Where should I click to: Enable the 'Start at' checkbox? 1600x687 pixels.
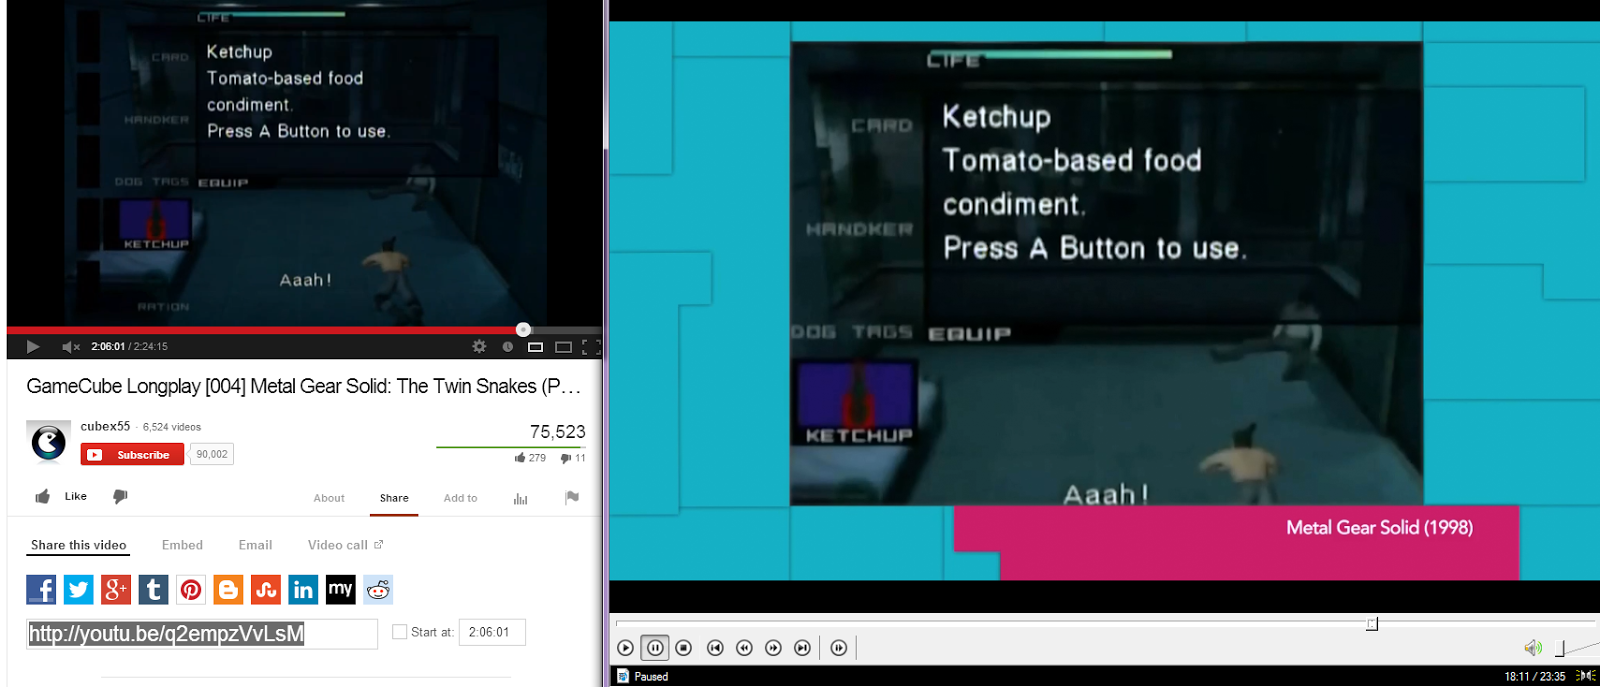click(400, 632)
